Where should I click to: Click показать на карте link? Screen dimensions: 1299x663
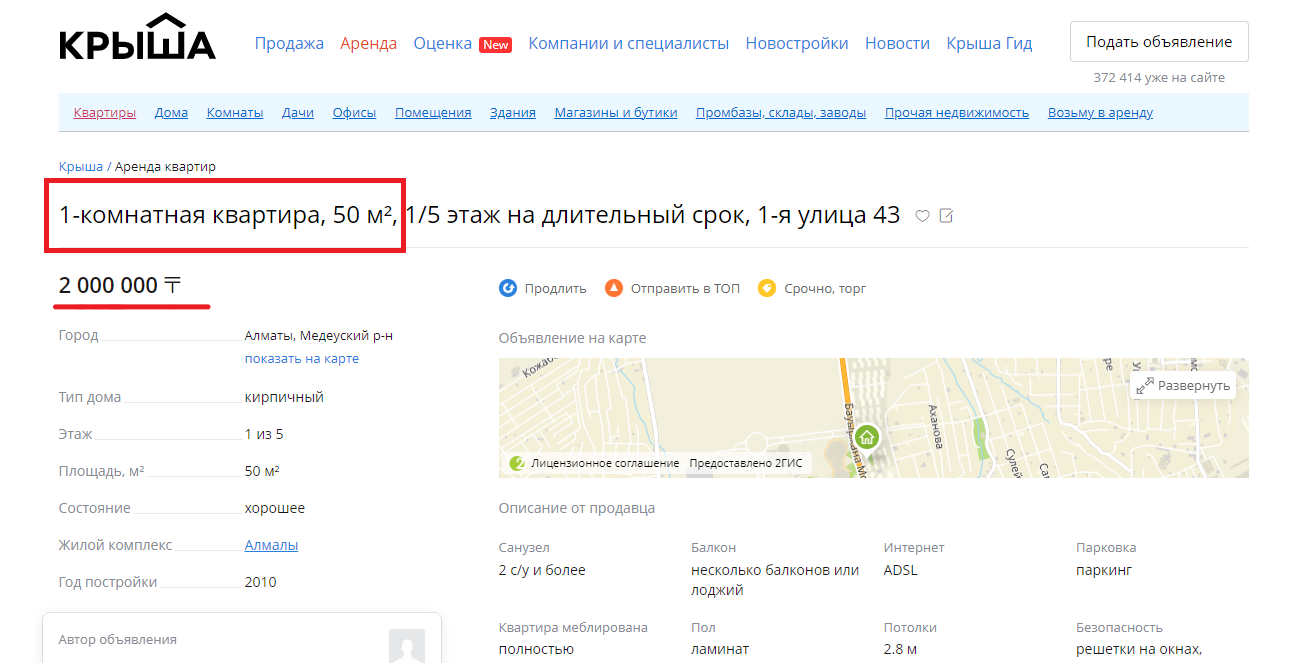click(302, 358)
